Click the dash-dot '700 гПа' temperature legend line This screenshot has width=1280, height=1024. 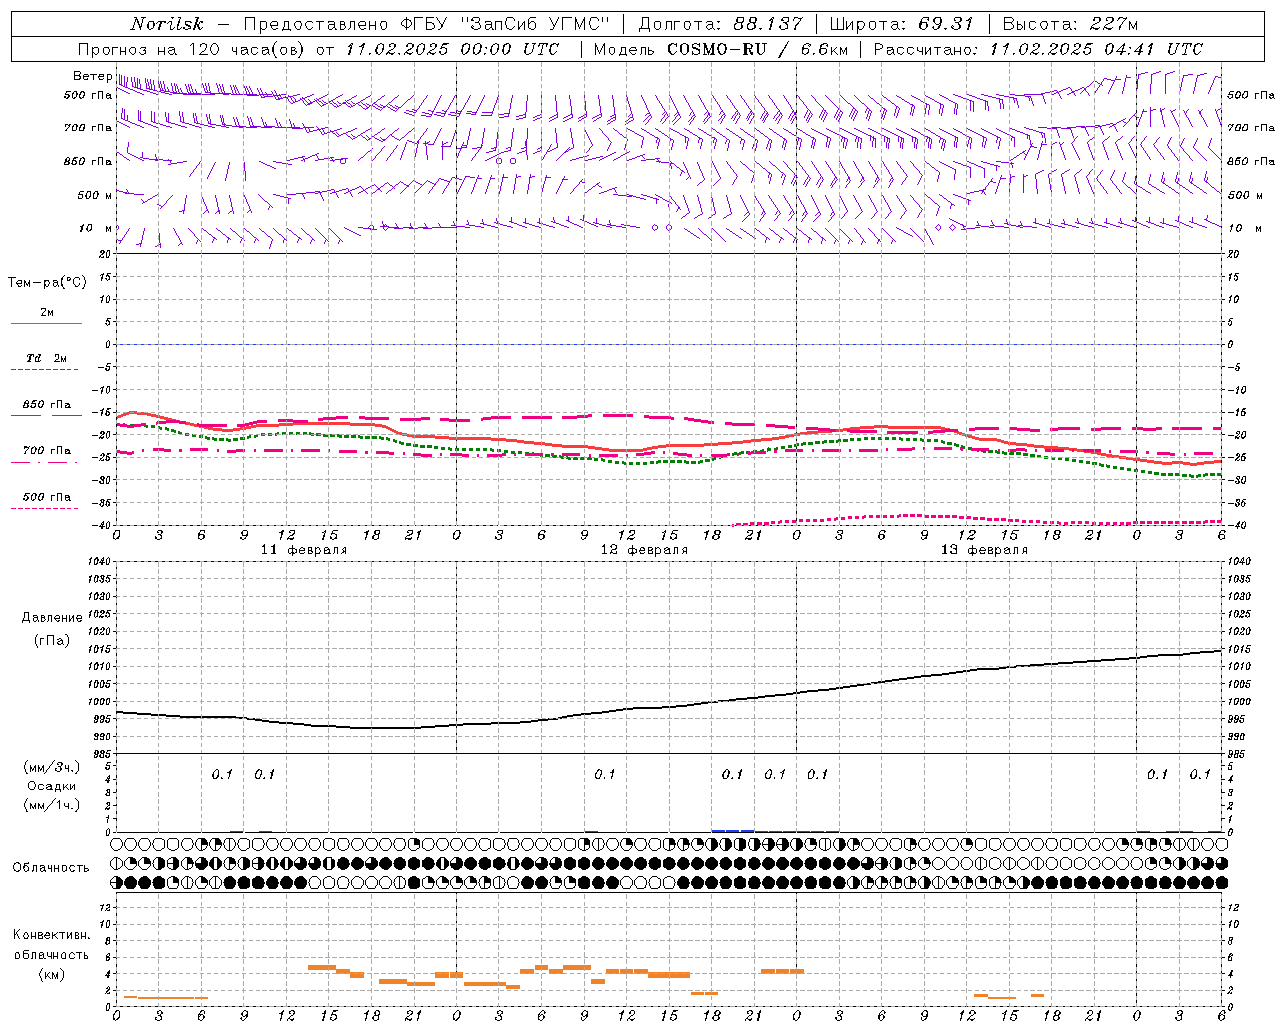pos(44,463)
